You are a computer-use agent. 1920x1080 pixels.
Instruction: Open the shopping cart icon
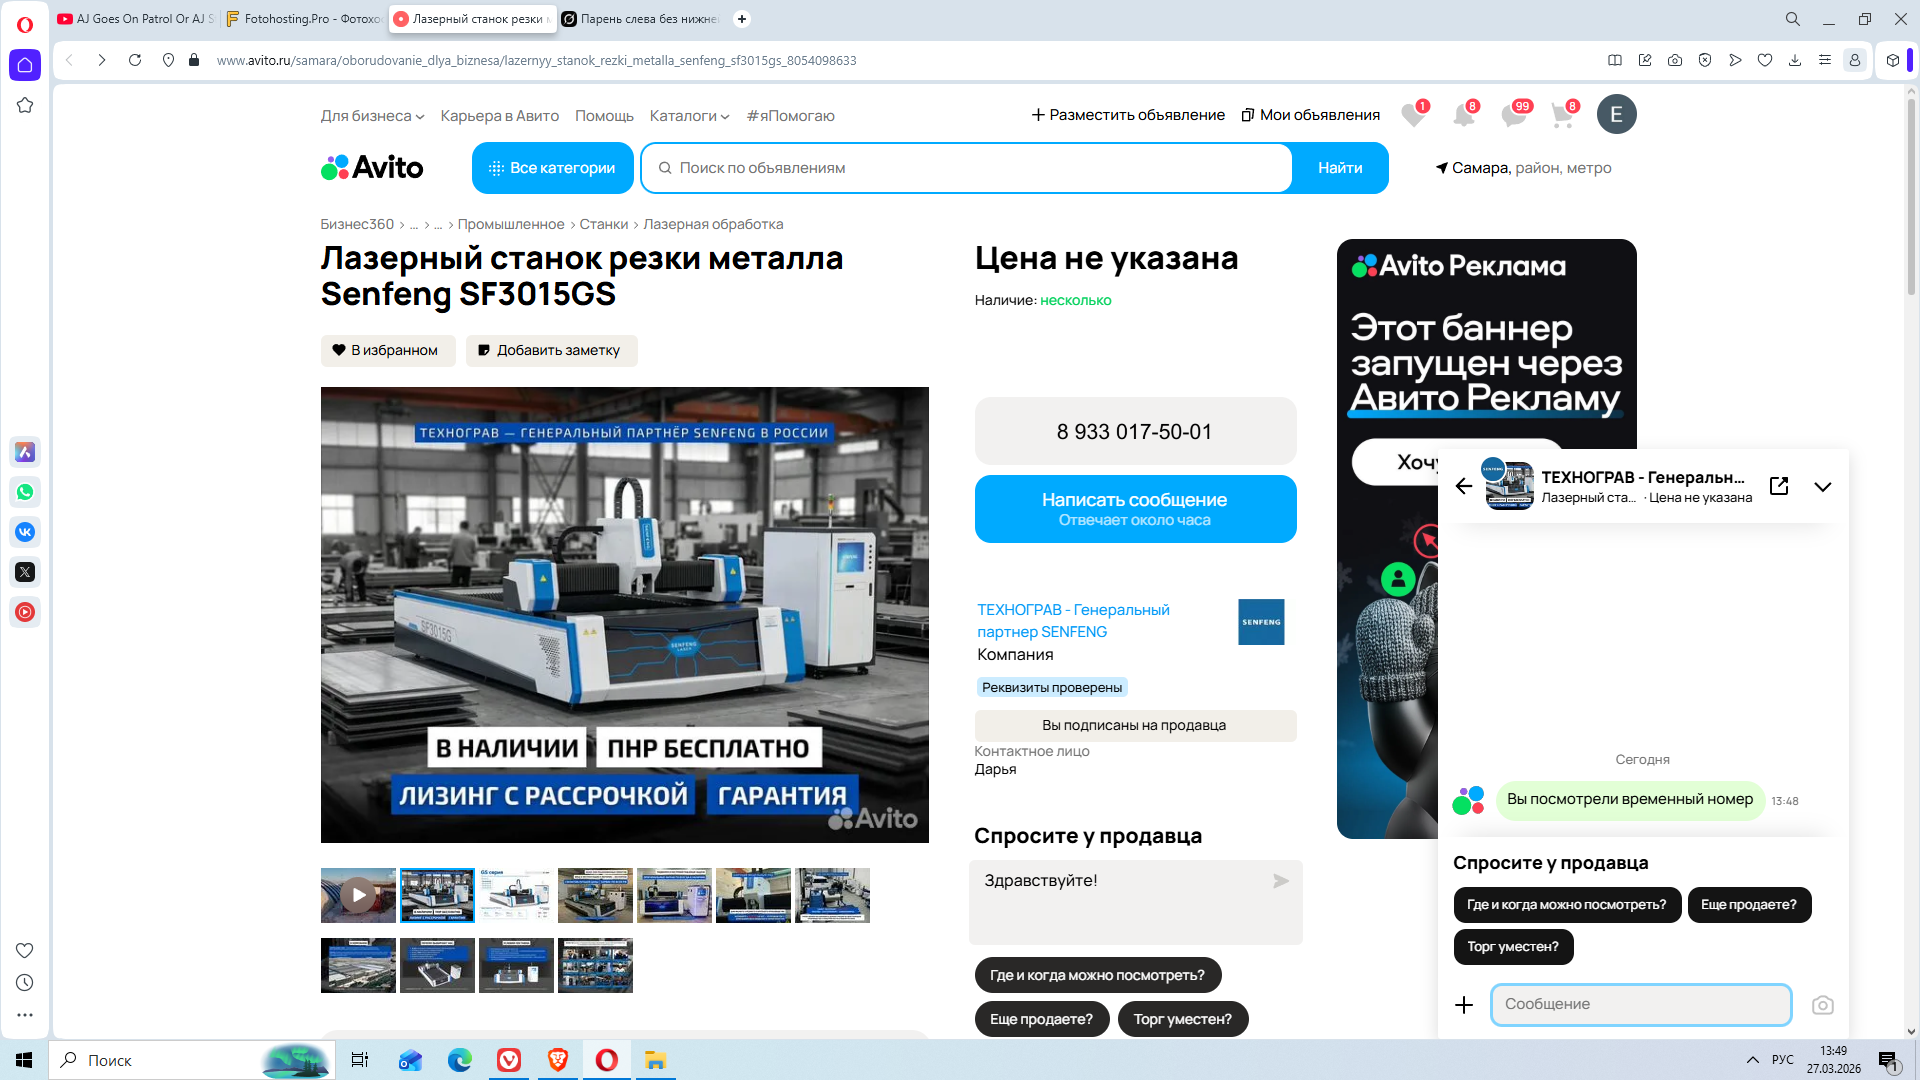tap(1561, 115)
